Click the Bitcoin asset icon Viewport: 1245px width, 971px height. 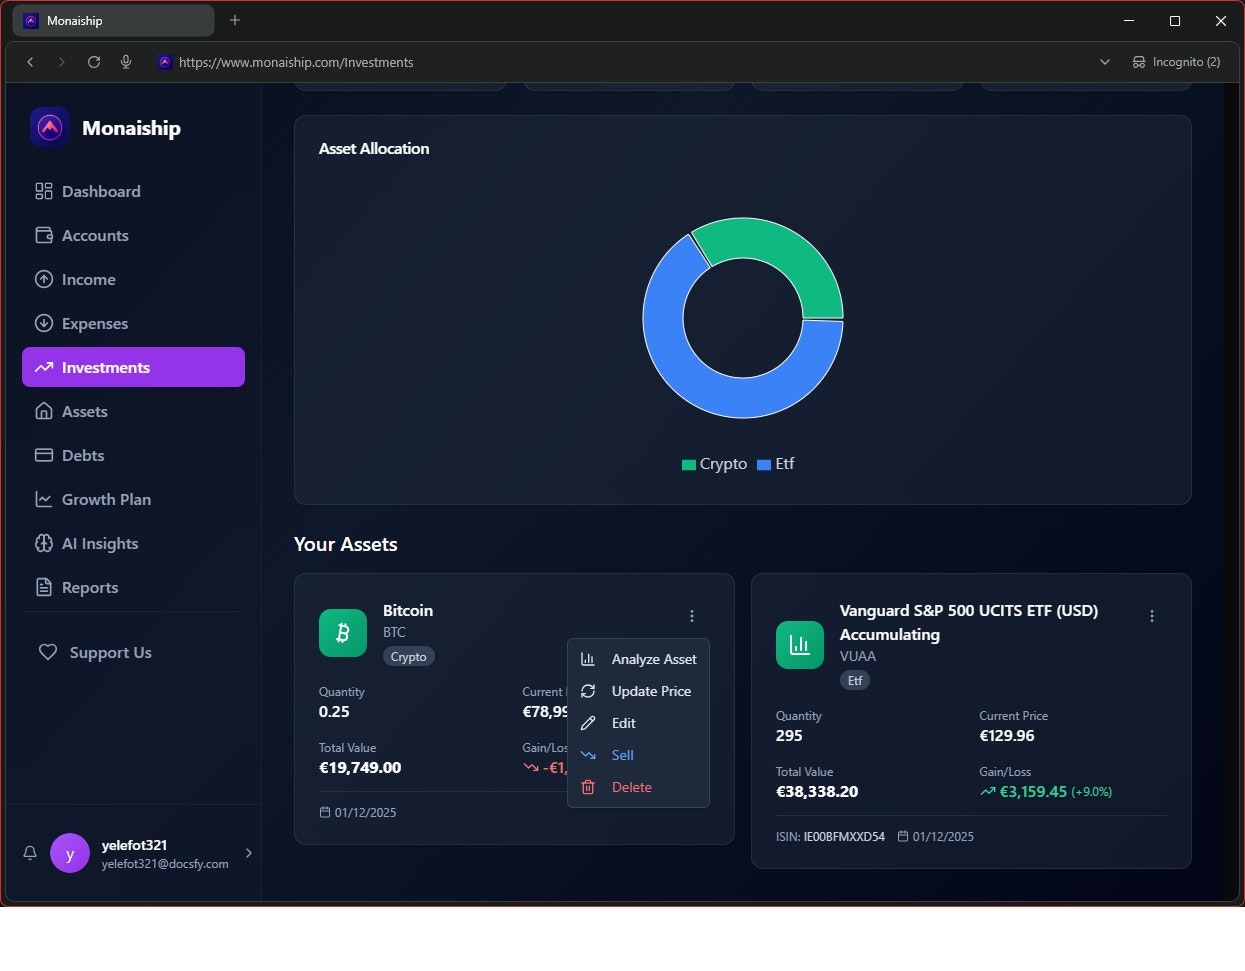click(343, 633)
